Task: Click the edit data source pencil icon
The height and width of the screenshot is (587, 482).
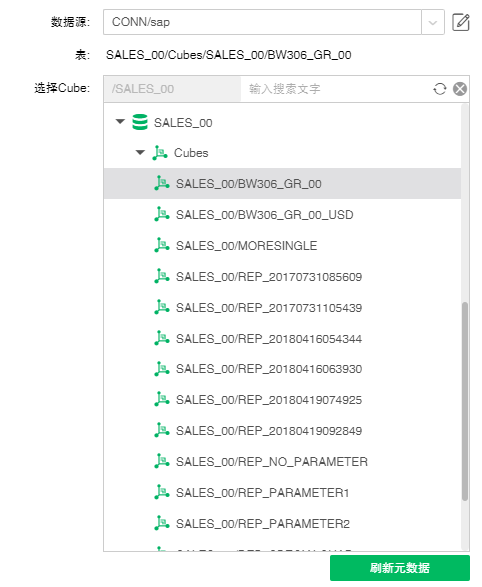Action: click(x=461, y=22)
